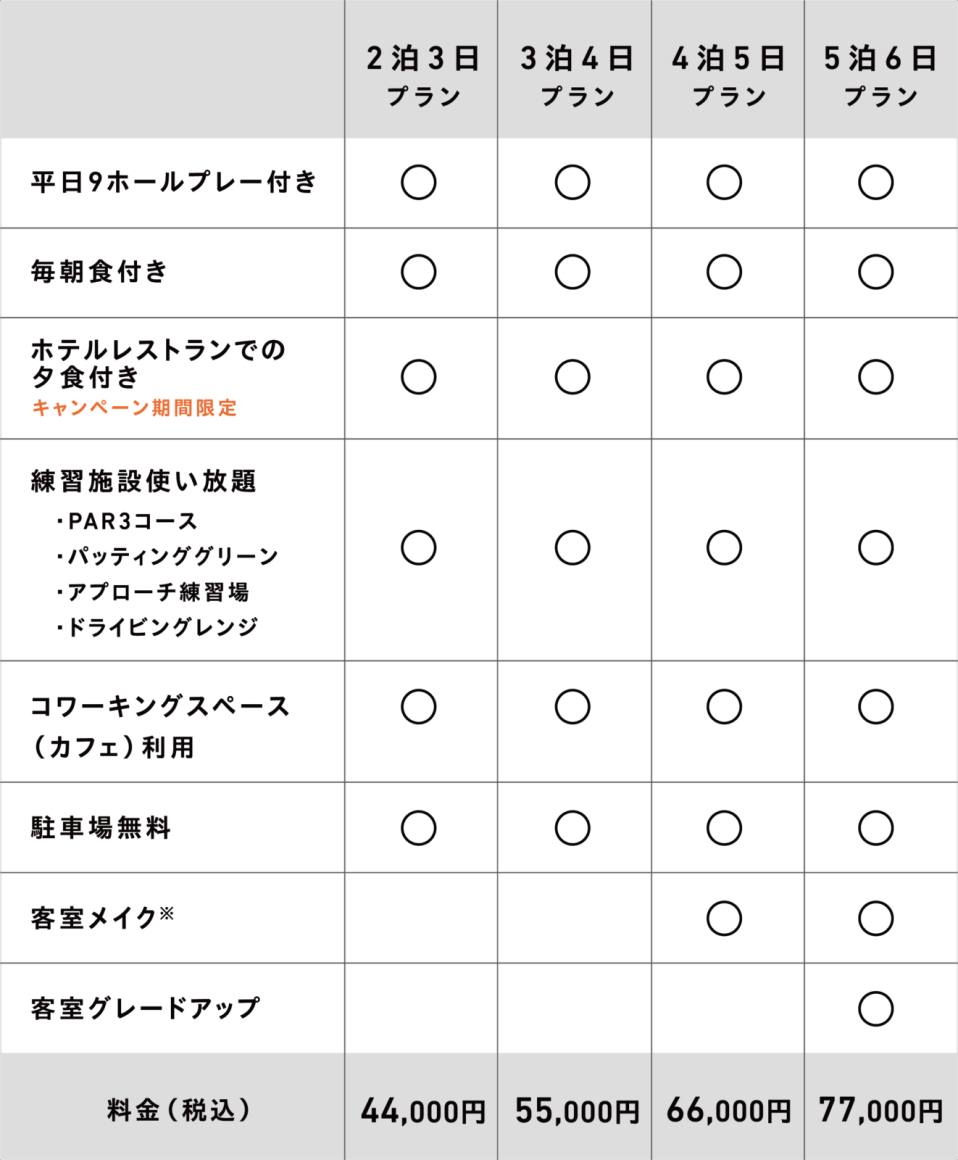Image resolution: width=958 pixels, height=1160 pixels.
Task: Select the 駐車場無料 circle in 3泊4日 column
Action: [572, 827]
